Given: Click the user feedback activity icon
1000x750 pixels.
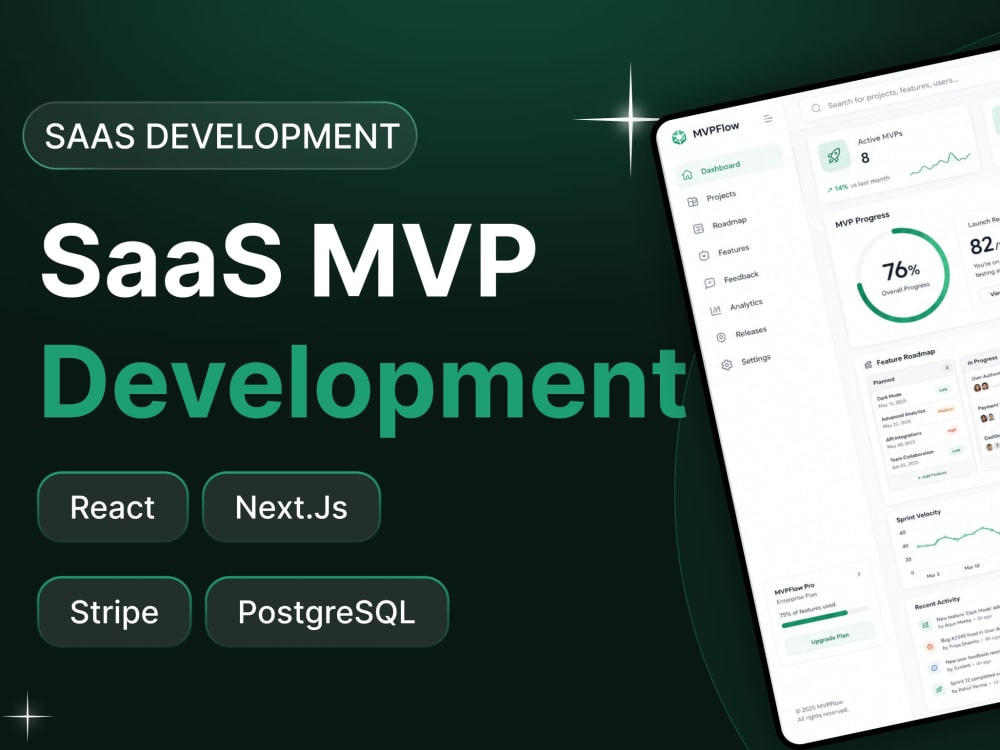Looking at the screenshot, I should click(934, 668).
